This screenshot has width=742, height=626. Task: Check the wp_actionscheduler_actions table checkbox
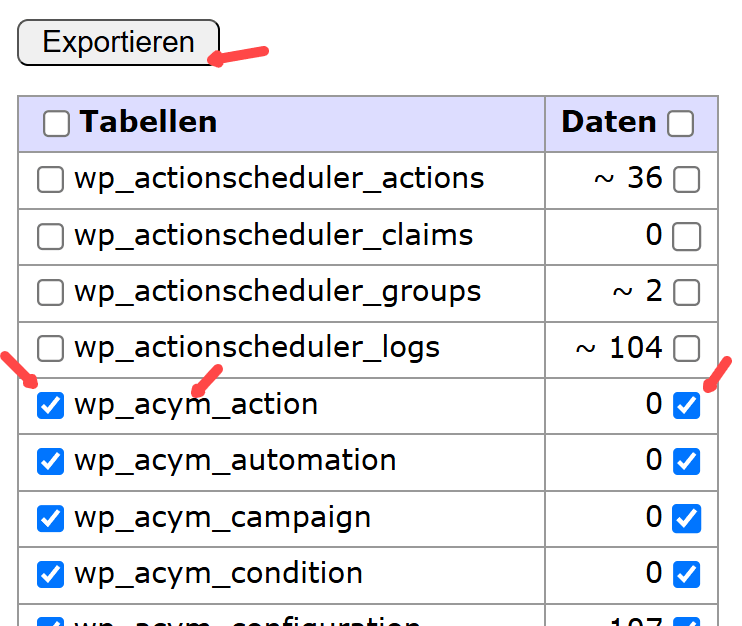[50, 180]
